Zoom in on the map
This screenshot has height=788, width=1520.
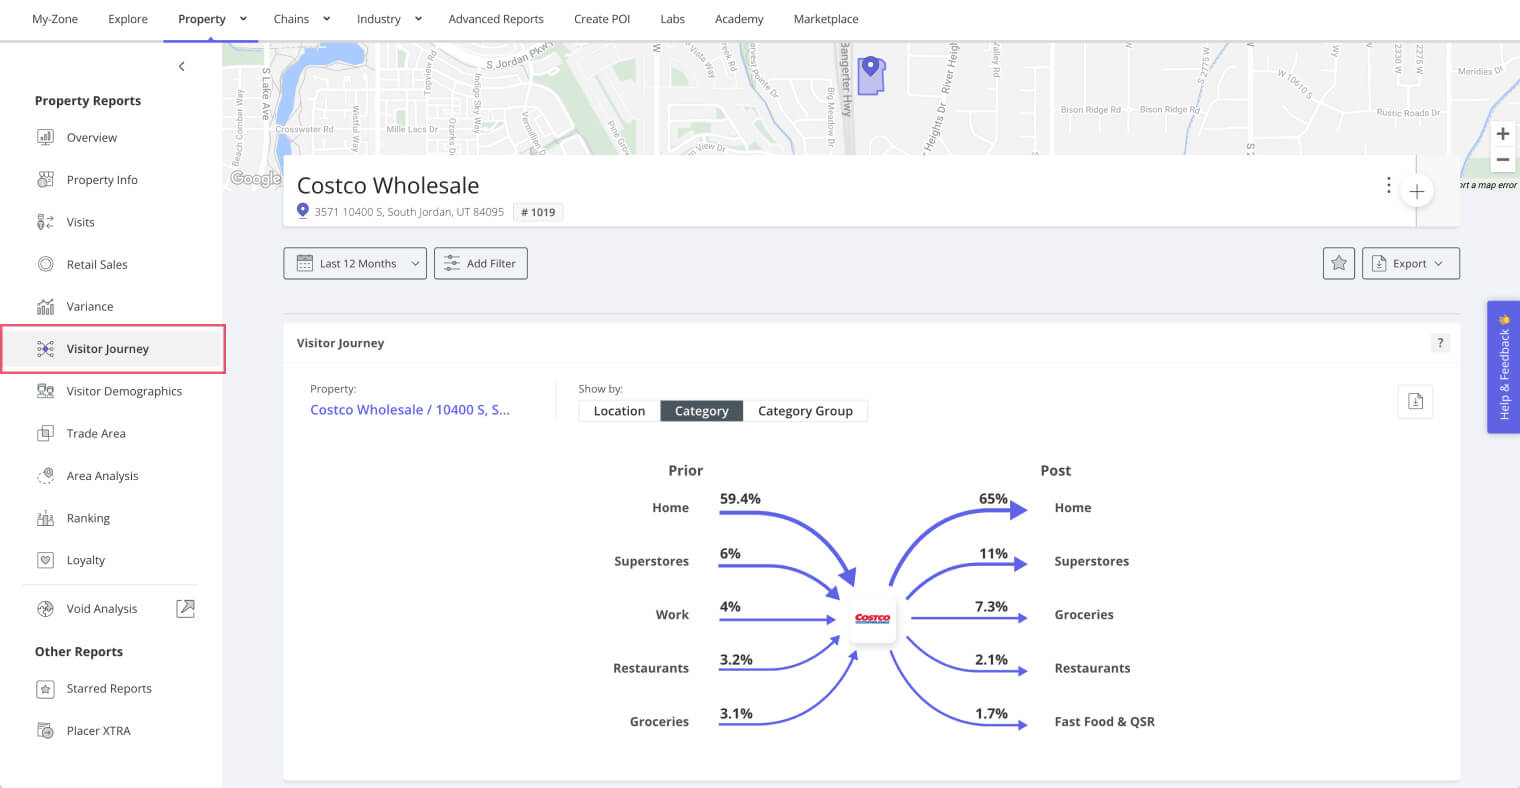pyautogui.click(x=1502, y=134)
